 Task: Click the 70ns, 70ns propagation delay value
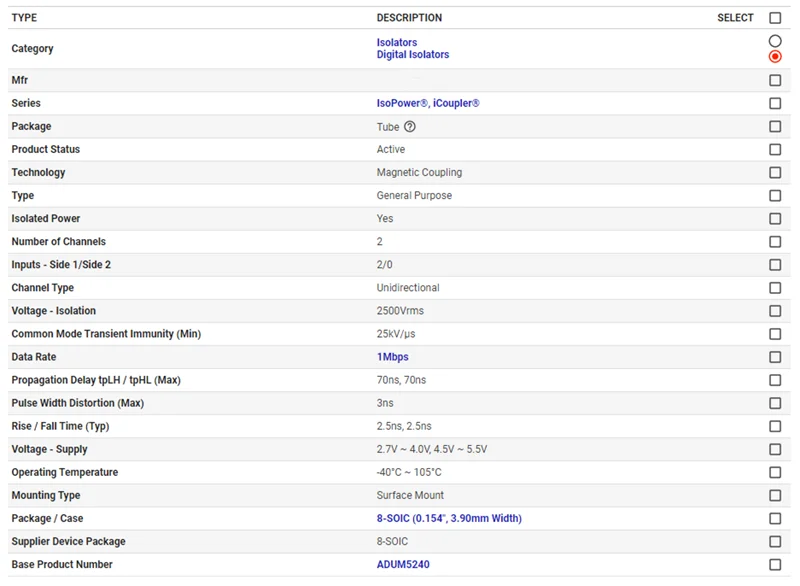pos(401,380)
